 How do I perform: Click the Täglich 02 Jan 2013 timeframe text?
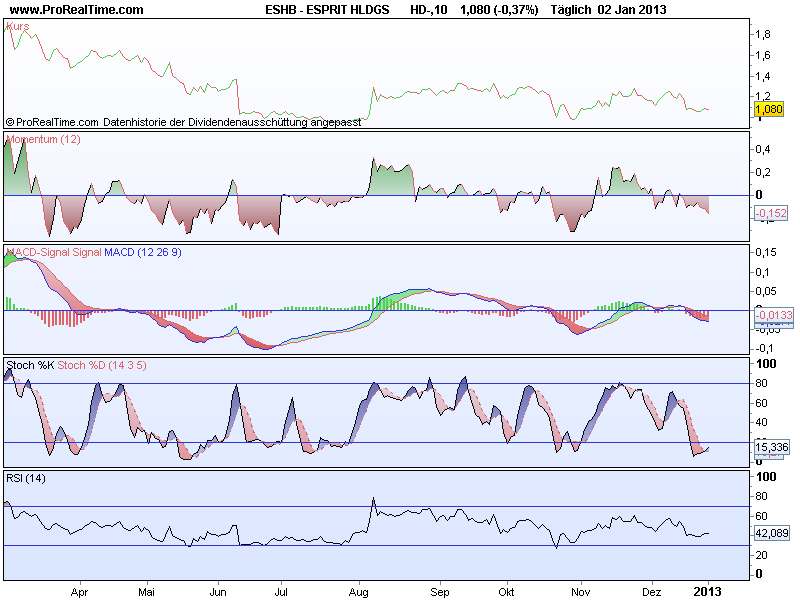[608, 9]
